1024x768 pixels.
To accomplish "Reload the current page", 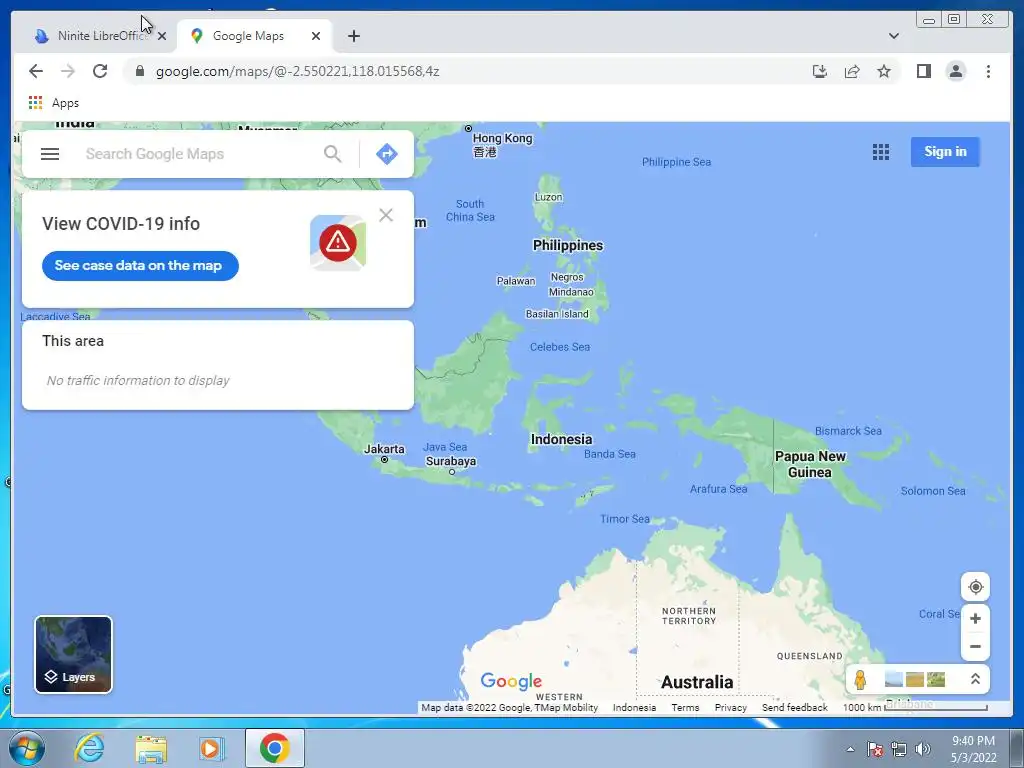I will point(100,71).
